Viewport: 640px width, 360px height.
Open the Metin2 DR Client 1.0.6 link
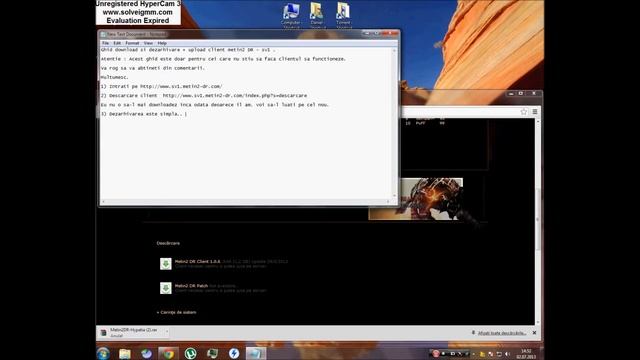[x=198, y=261]
